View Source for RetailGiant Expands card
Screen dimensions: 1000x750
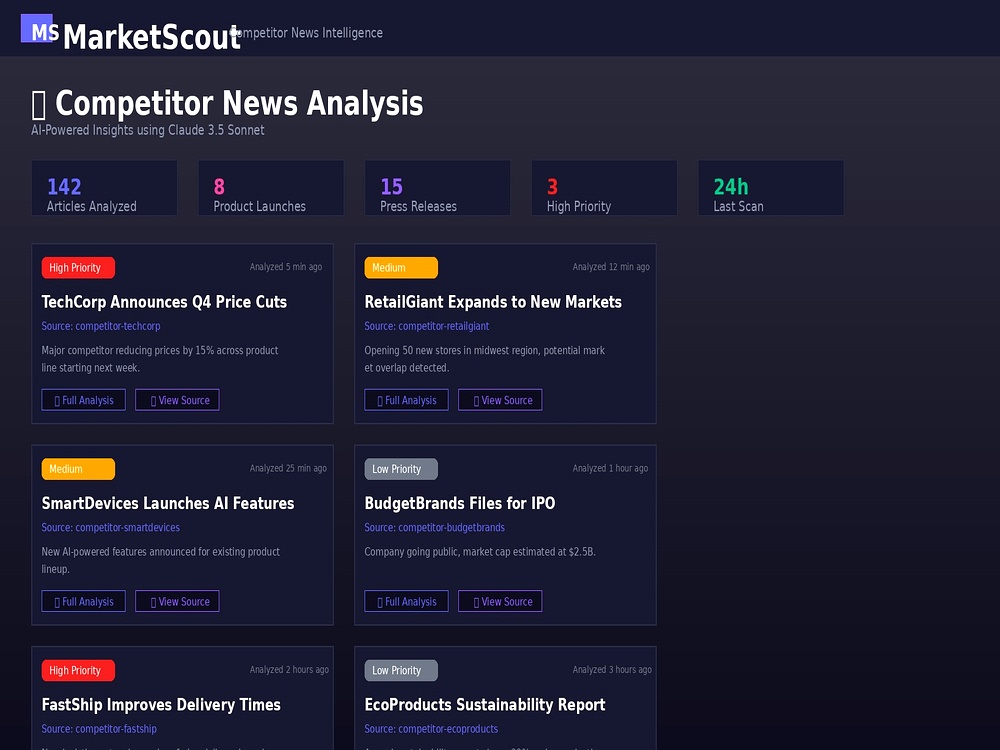[500, 400]
